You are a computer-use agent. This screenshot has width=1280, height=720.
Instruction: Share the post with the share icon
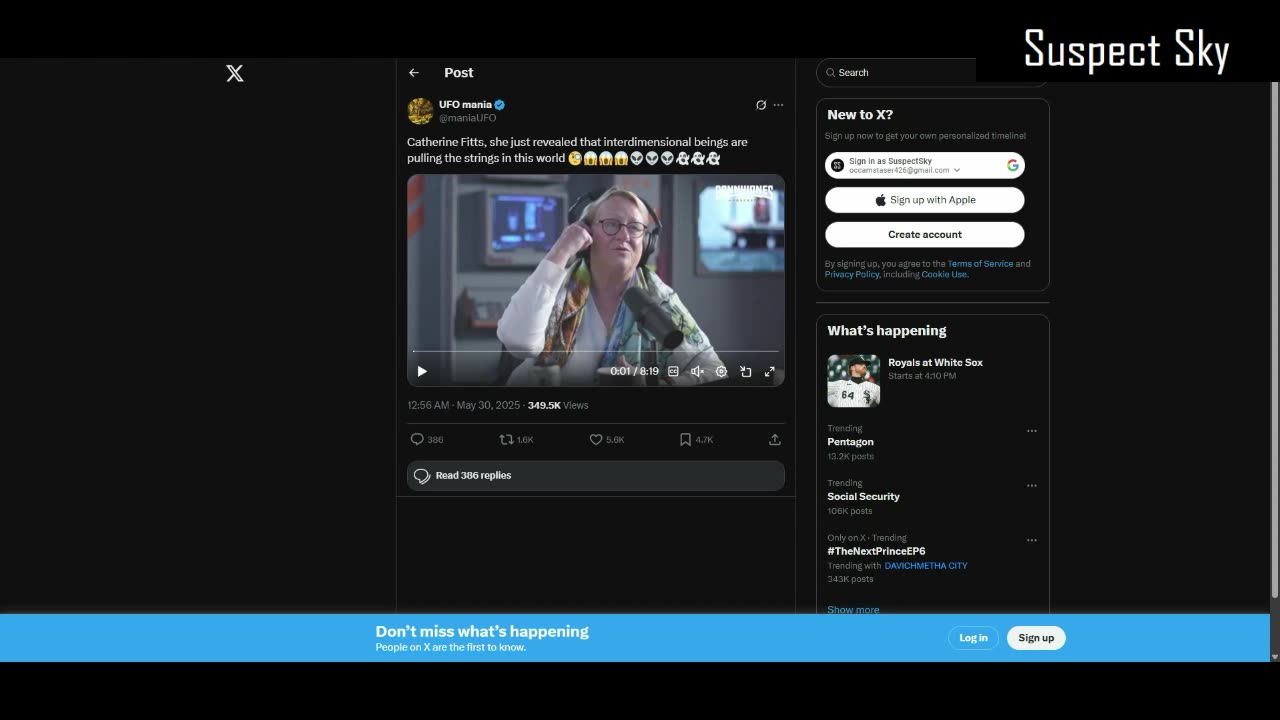pyautogui.click(x=774, y=439)
